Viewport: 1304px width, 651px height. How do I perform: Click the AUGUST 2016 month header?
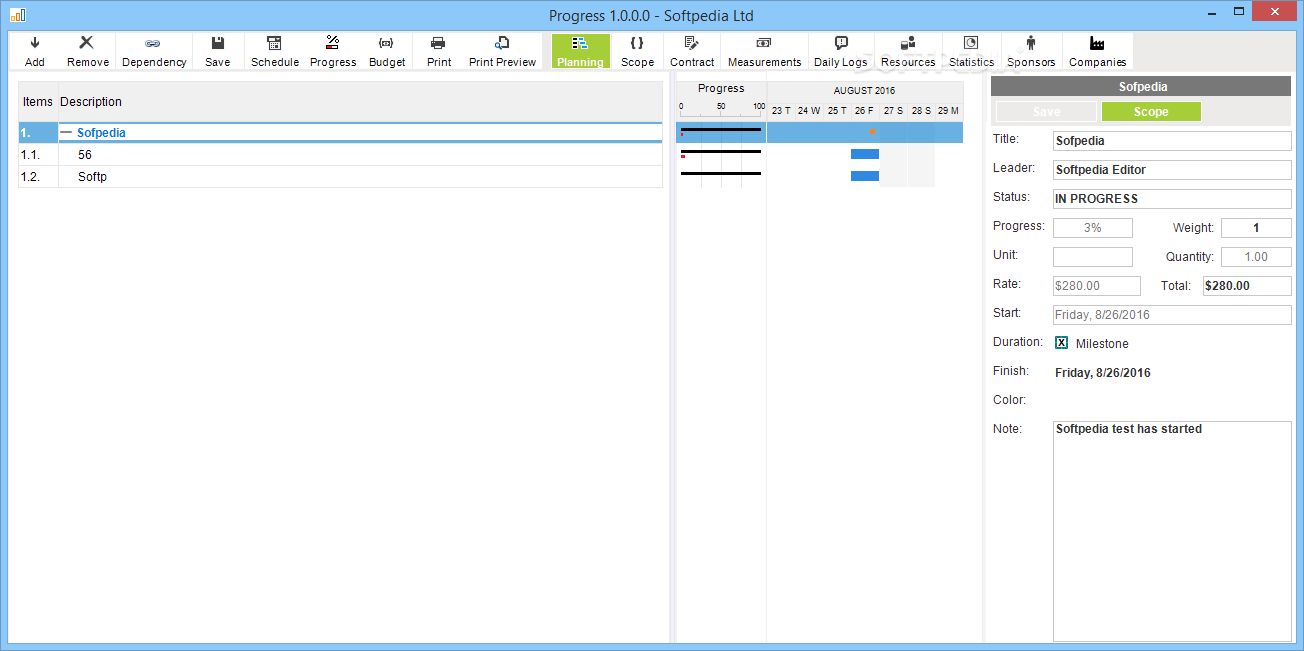coord(864,90)
